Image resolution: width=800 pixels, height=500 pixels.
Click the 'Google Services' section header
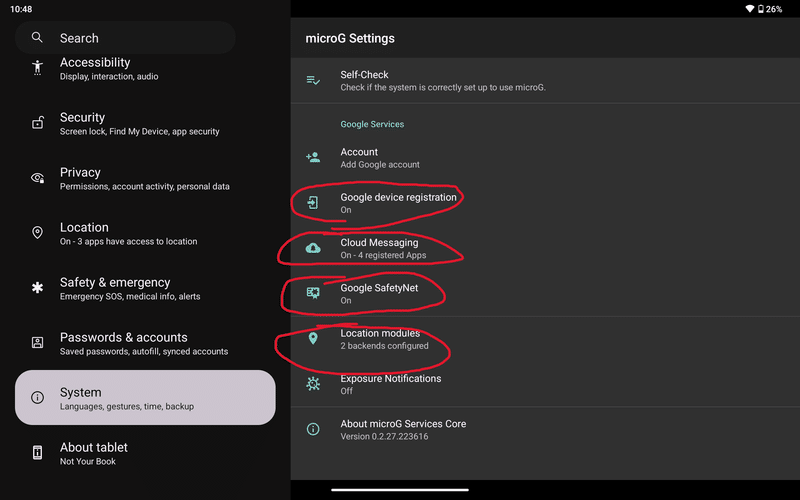(372, 124)
